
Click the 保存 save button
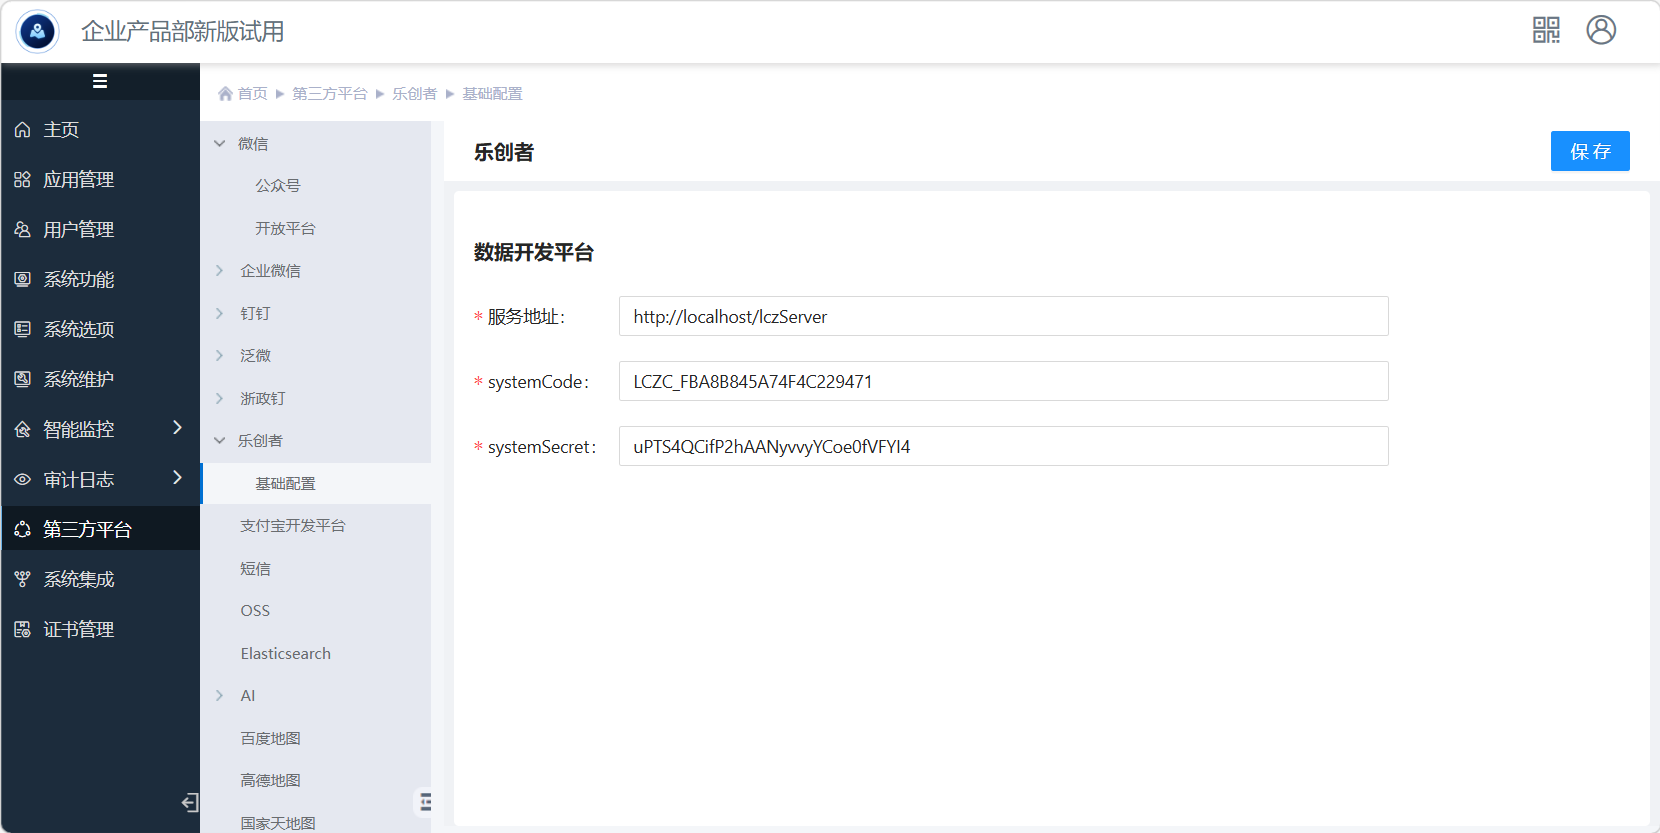(1589, 151)
